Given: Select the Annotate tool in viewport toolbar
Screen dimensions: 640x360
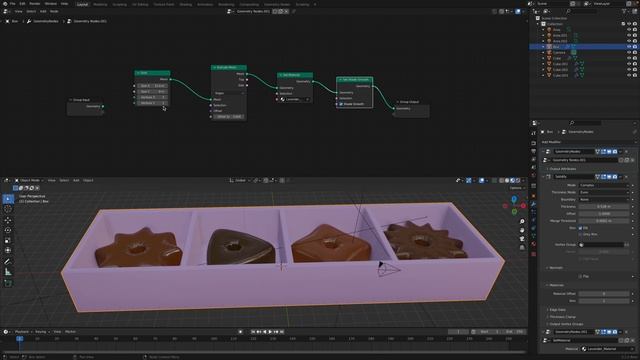Looking at the screenshot, I should coord(8,262).
